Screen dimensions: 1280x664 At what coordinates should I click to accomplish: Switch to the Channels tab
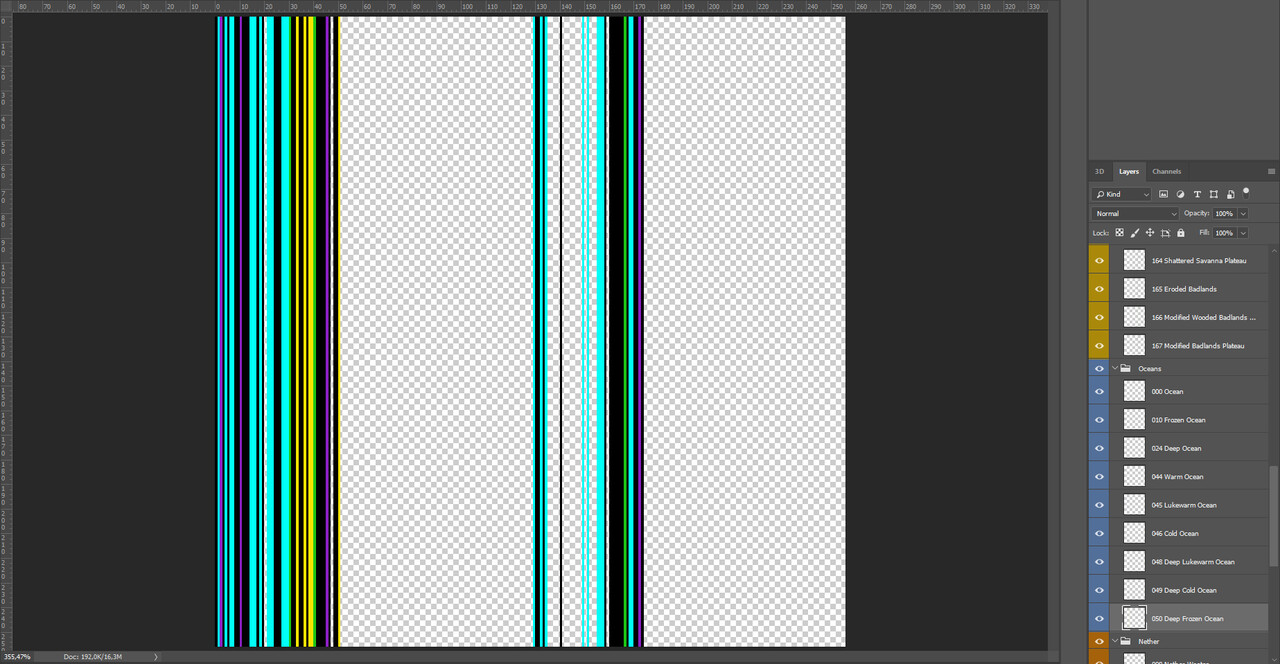(x=1165, y=171)
